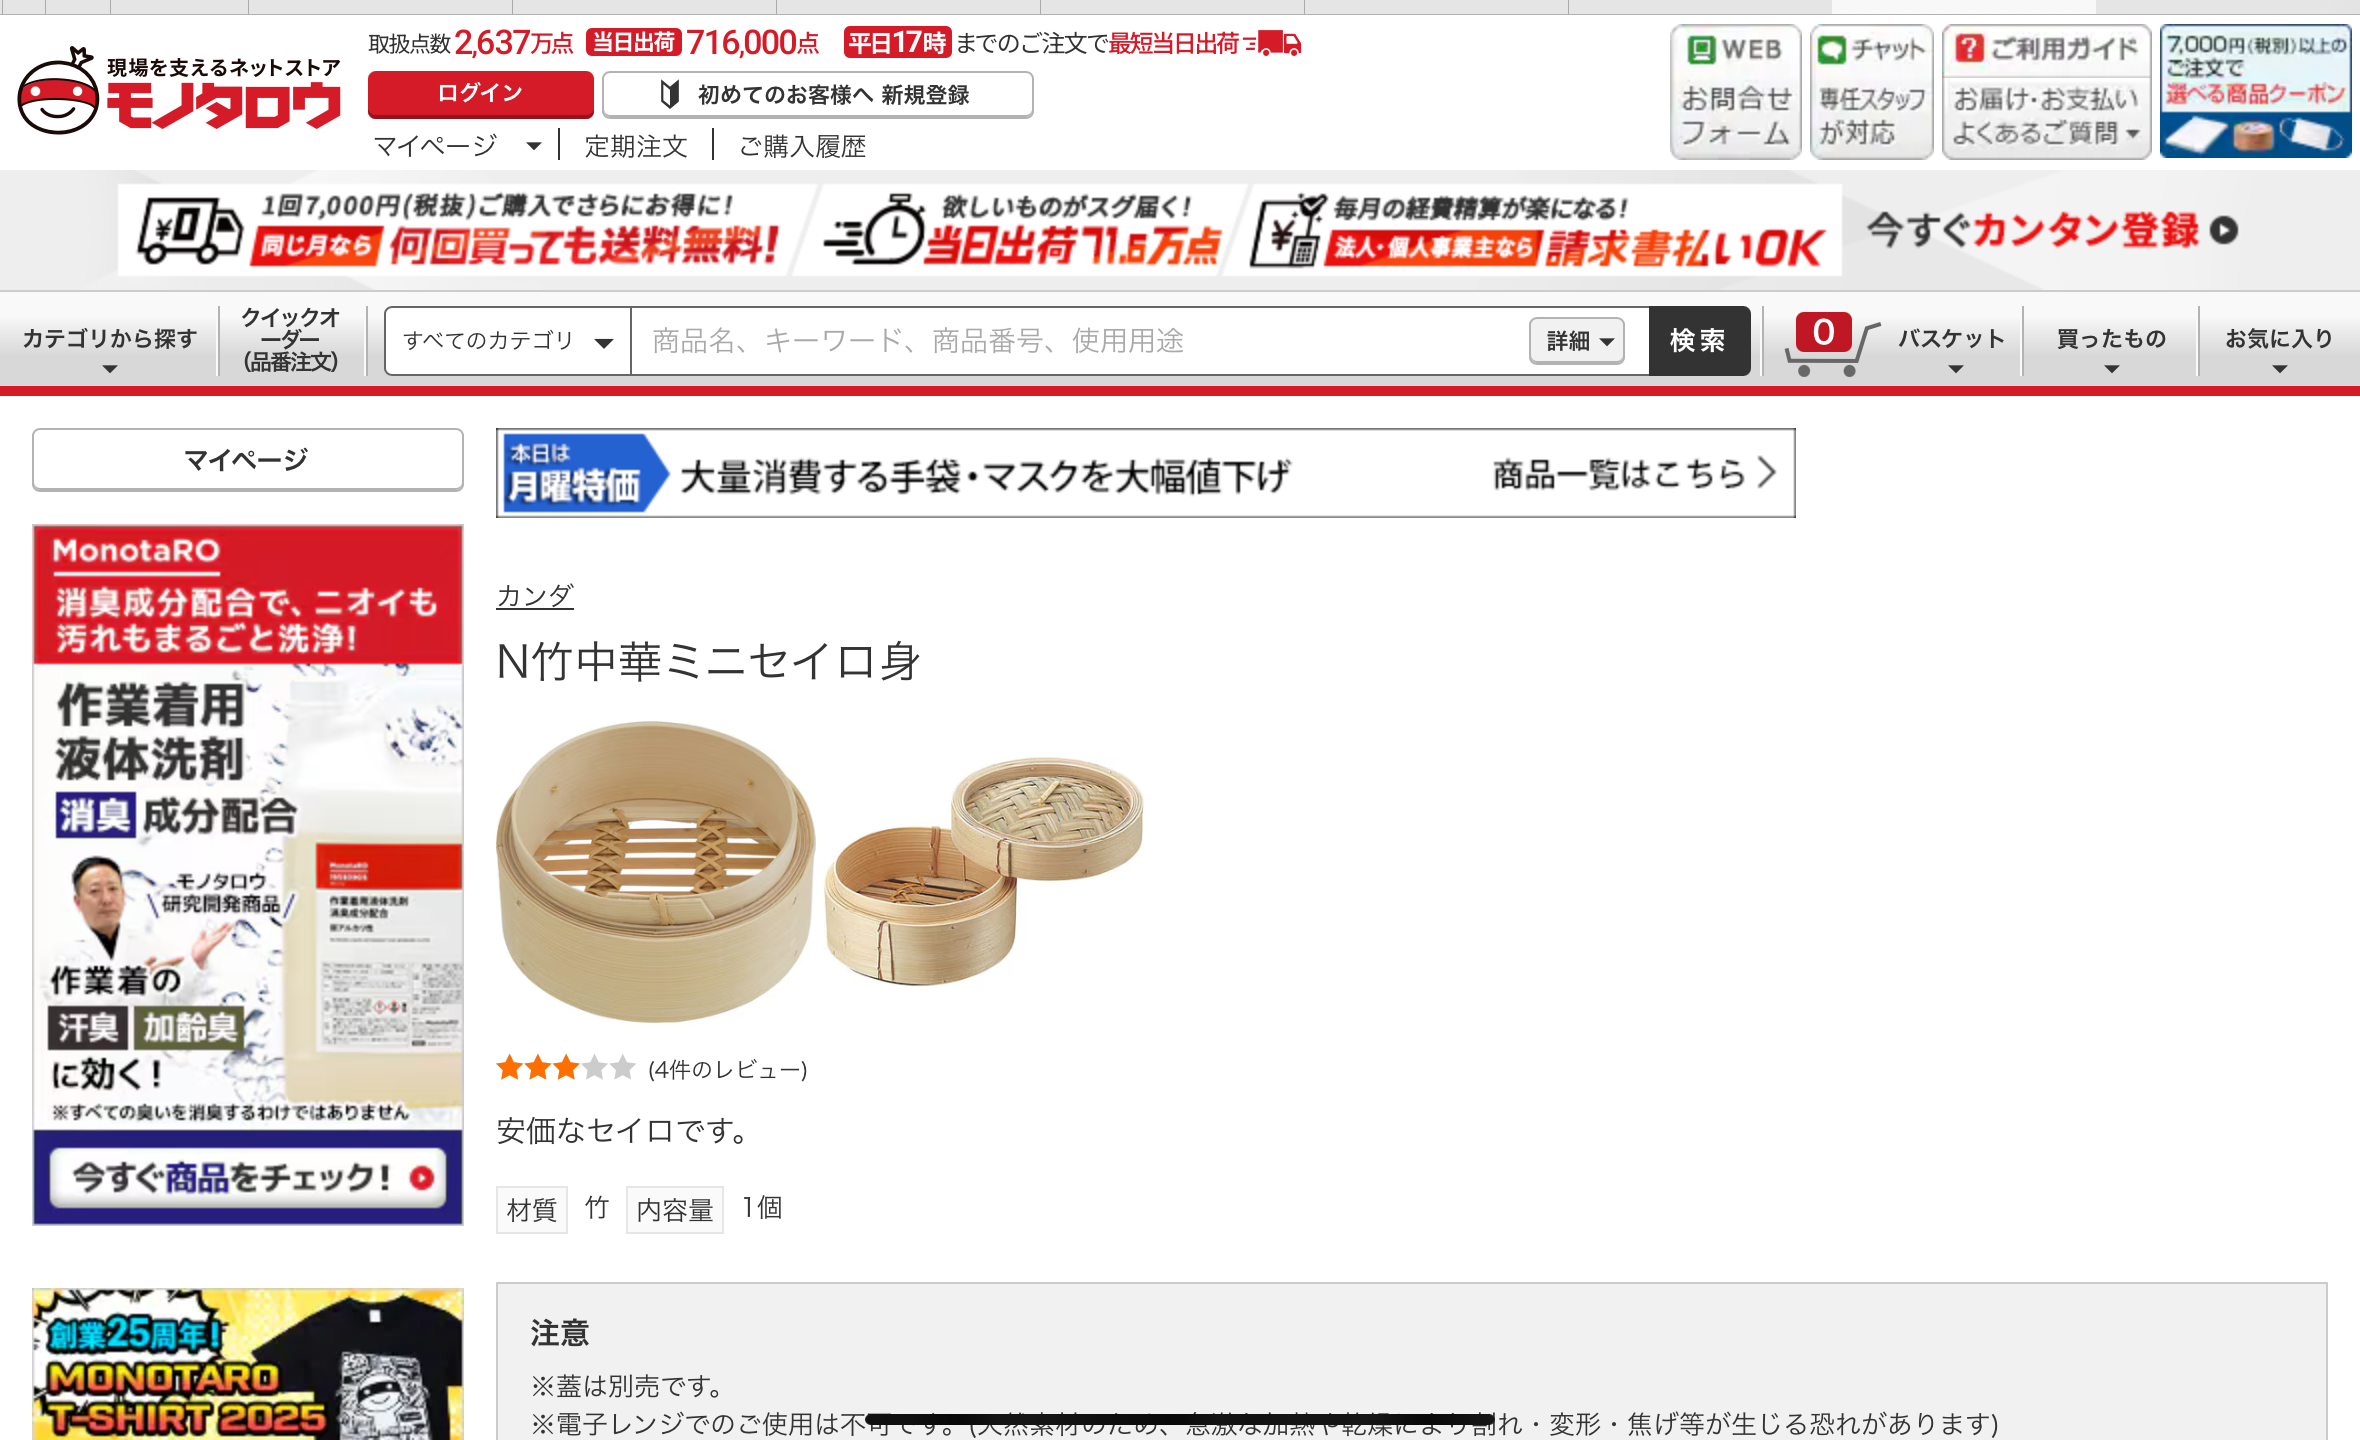Focus the product keyword search field

coord(1080,341)
